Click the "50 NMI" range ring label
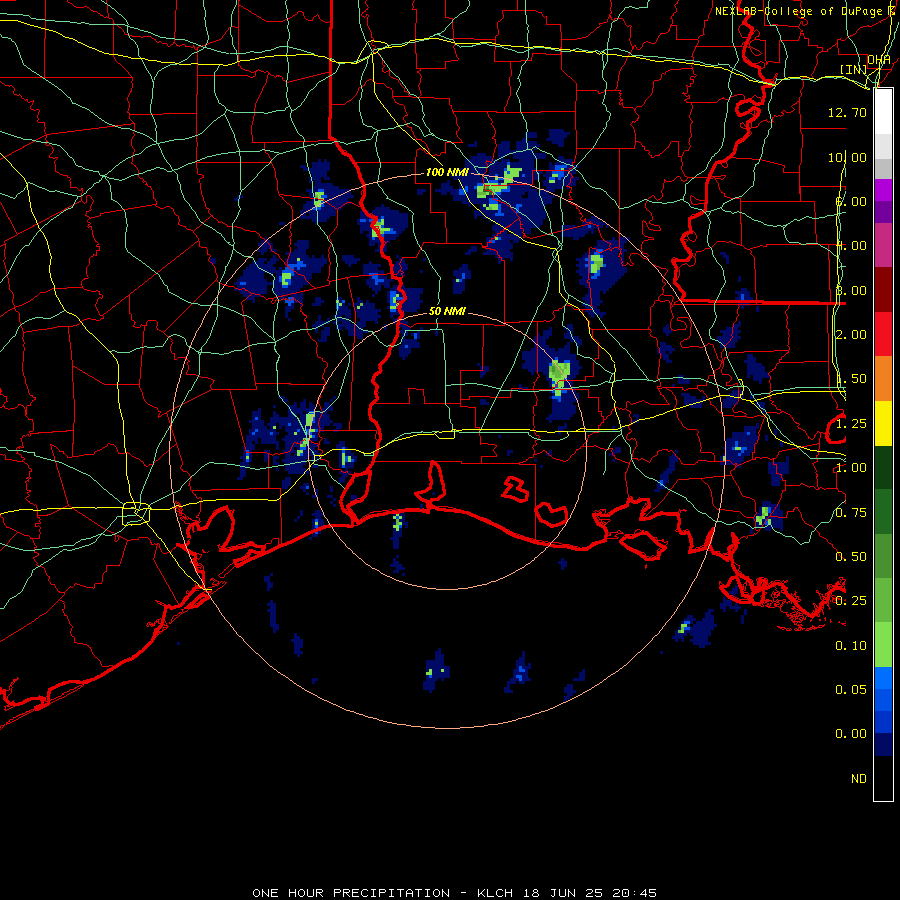This screenshot has height=900, width=900. (x=447, y=311)
